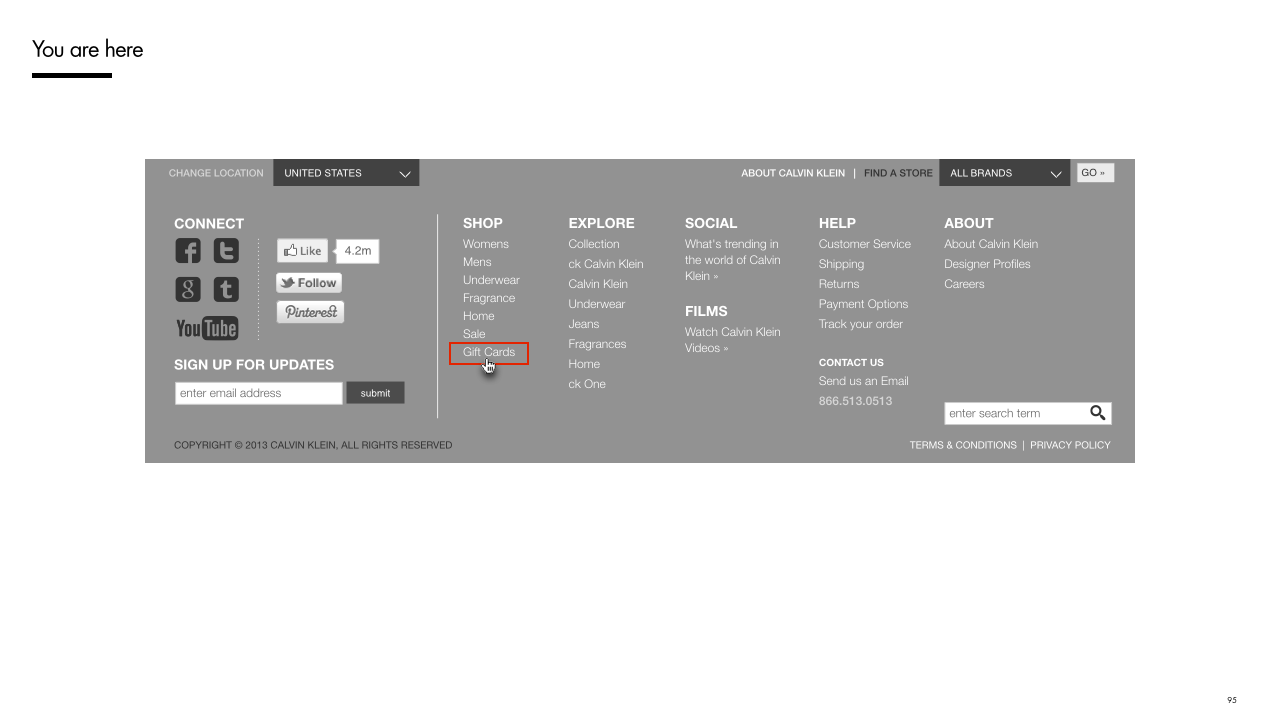Click the Facebook Like button
1280x720 pixels.
[x=303, y=251]
